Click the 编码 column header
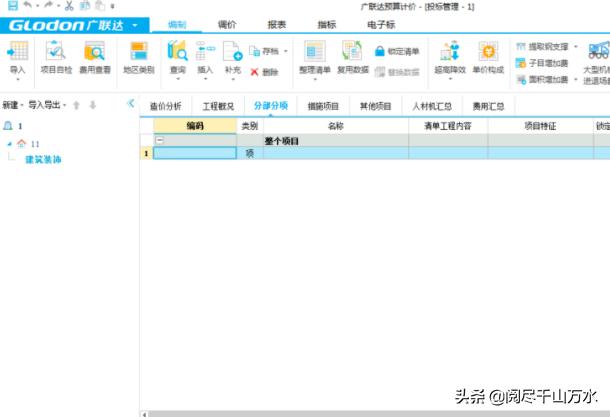610x417 pixels. [x=195, y=126]
